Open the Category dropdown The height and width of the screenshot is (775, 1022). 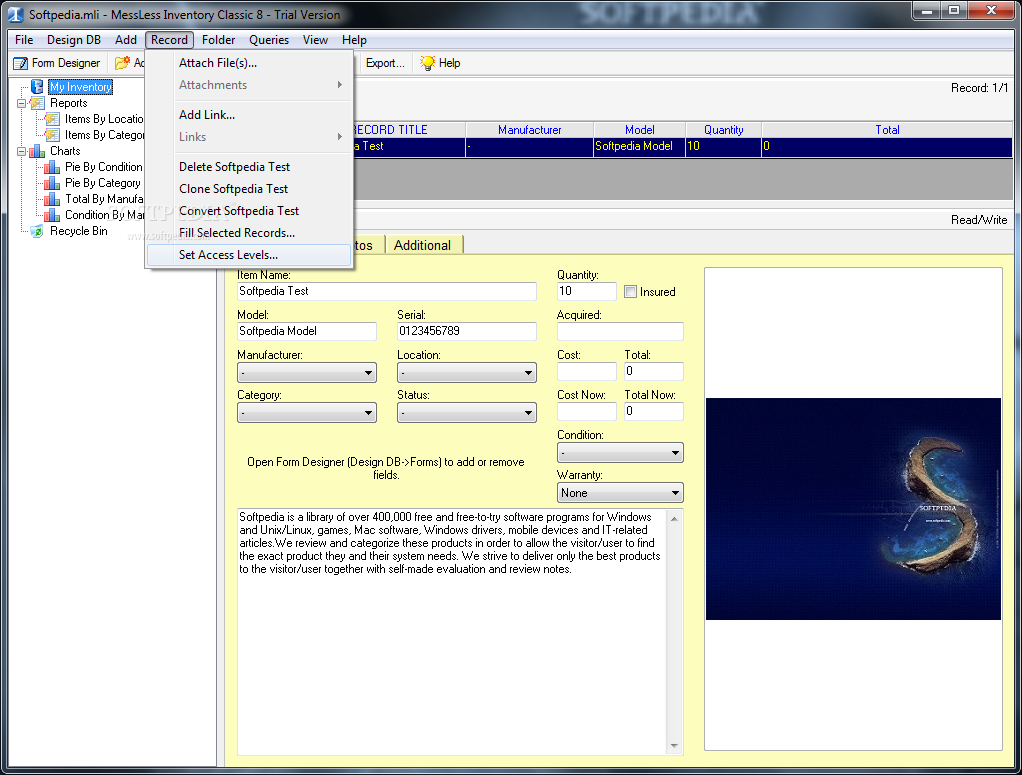pos(307,413)
